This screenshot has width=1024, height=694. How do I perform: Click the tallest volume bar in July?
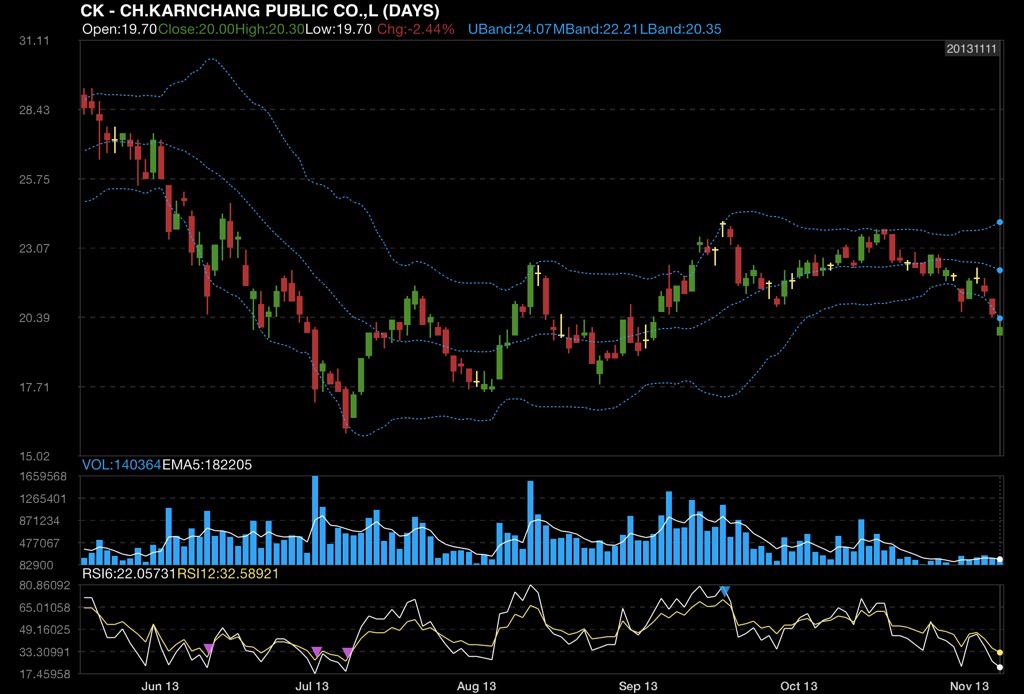[x=315, y=520]
